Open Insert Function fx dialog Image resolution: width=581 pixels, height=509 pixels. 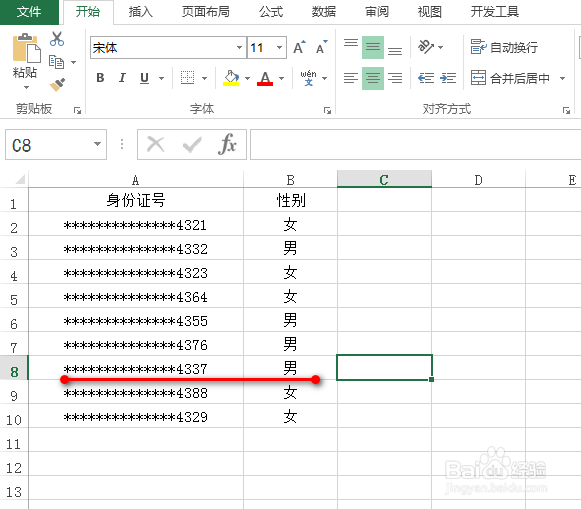(227, 144)
